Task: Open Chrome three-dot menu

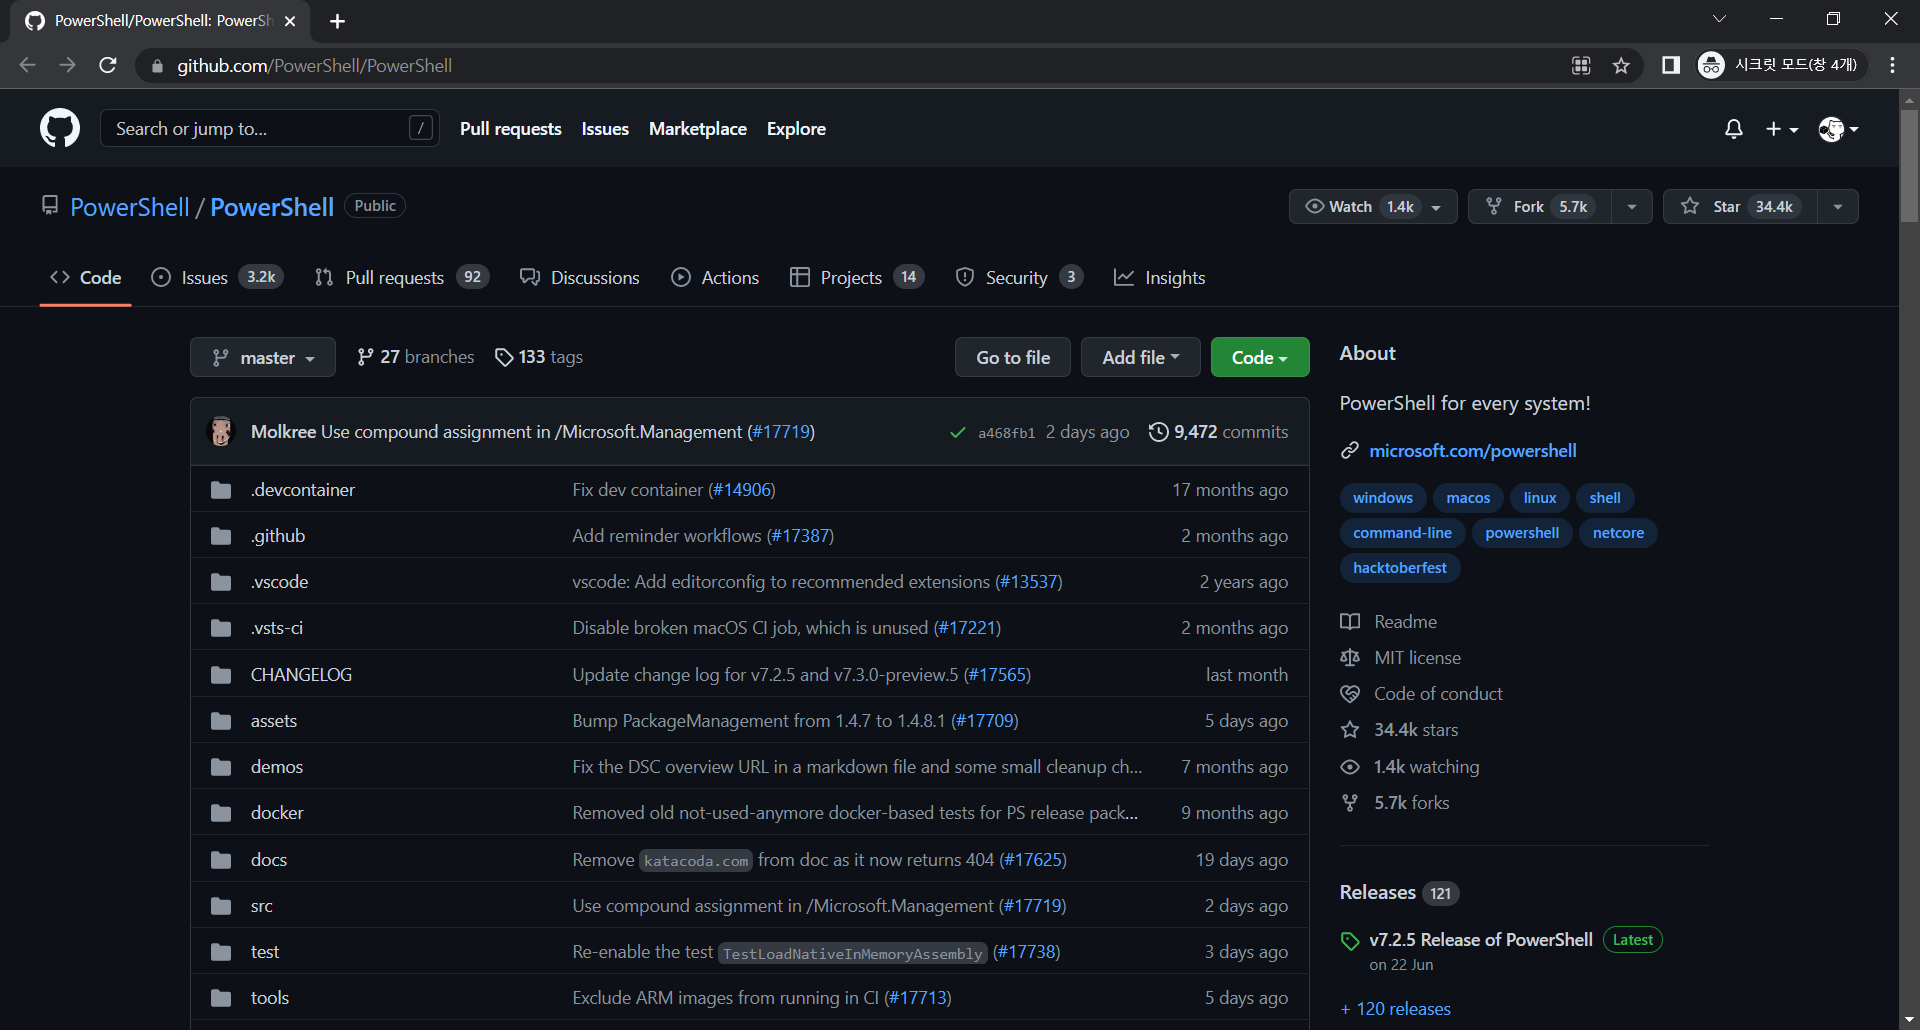Action: (x=1892, y=66)
